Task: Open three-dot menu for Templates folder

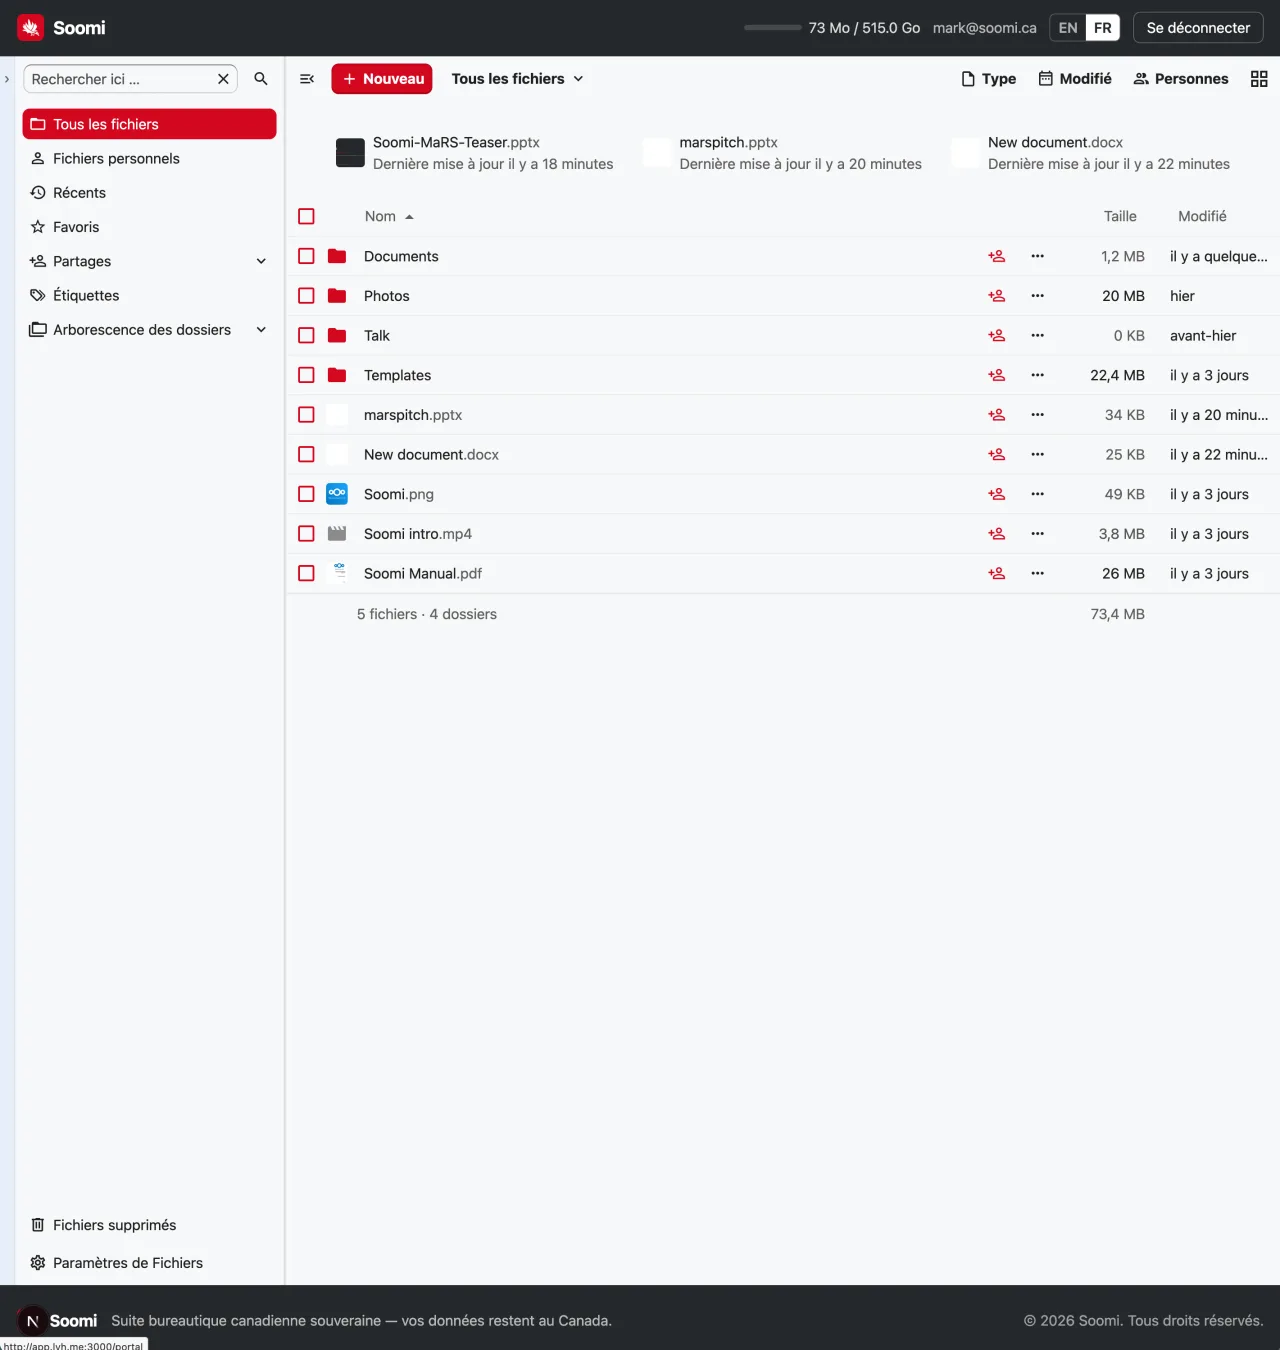Action: (x=1038, y=376)
